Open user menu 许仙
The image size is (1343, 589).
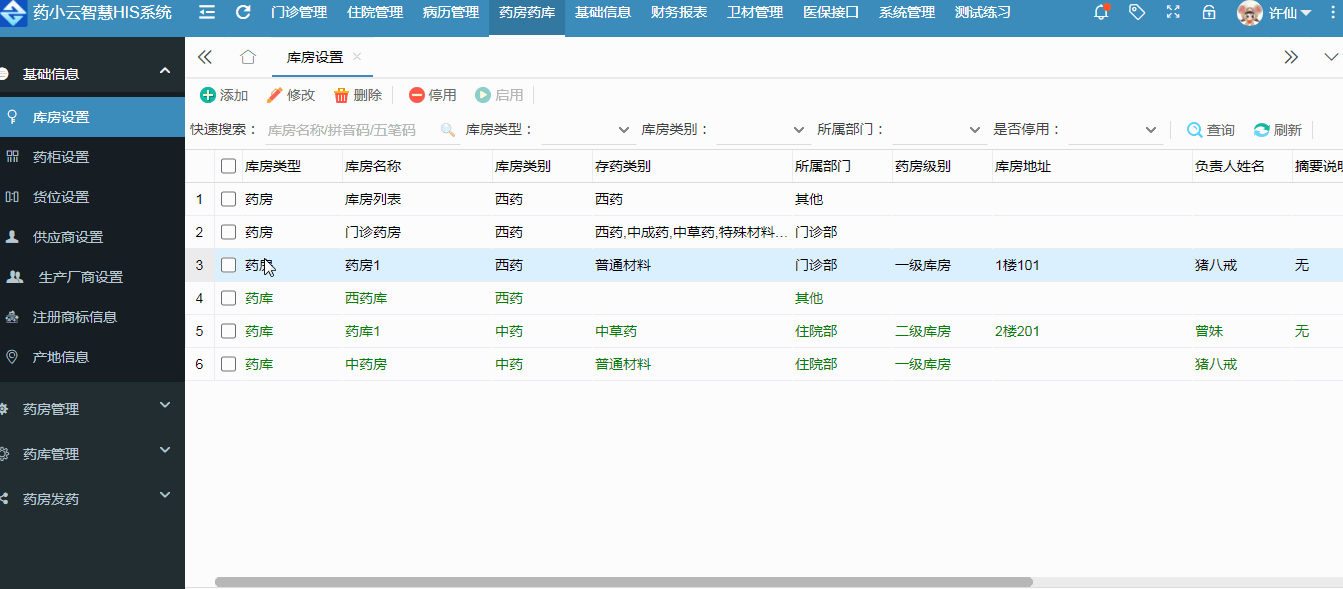click(1291, 13)
